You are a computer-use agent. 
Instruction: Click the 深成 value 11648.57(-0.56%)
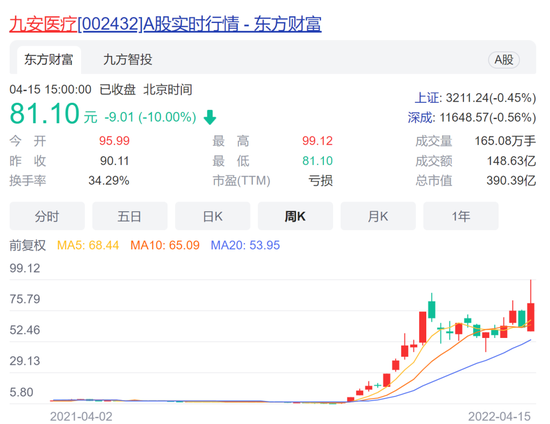point(488,117)
